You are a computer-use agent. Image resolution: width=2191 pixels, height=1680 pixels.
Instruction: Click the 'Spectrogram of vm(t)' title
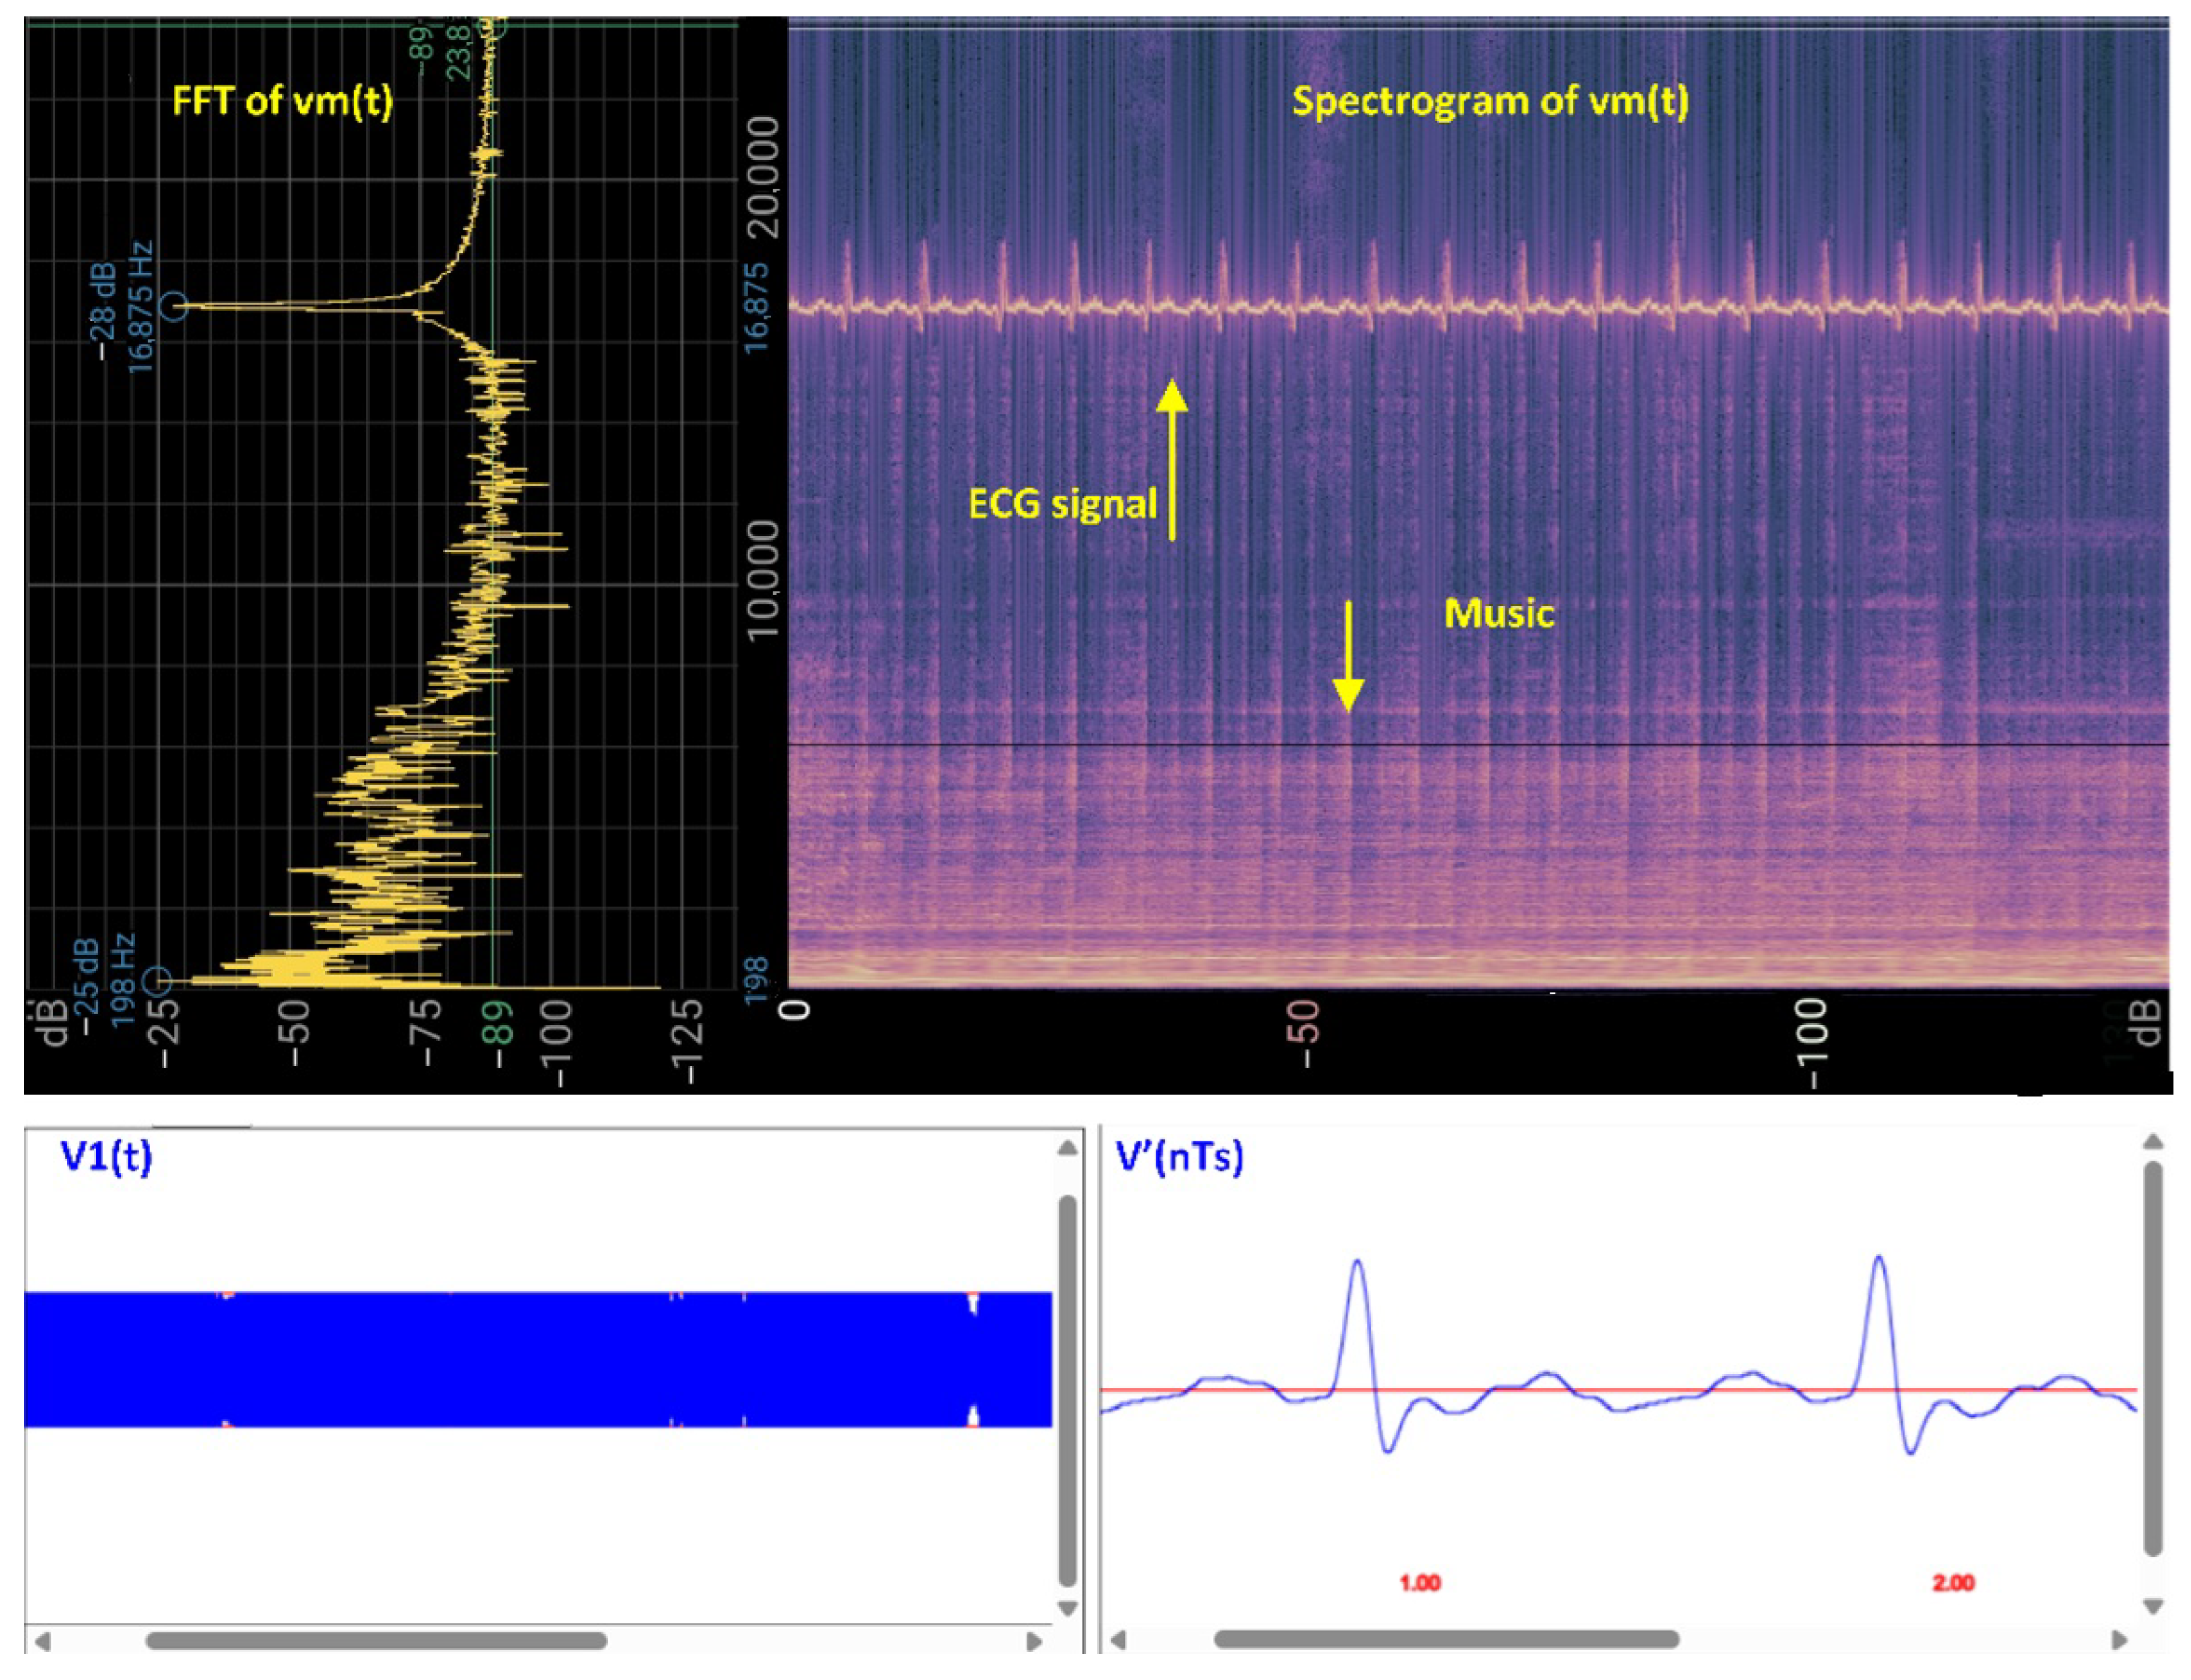click(1490, 101)
